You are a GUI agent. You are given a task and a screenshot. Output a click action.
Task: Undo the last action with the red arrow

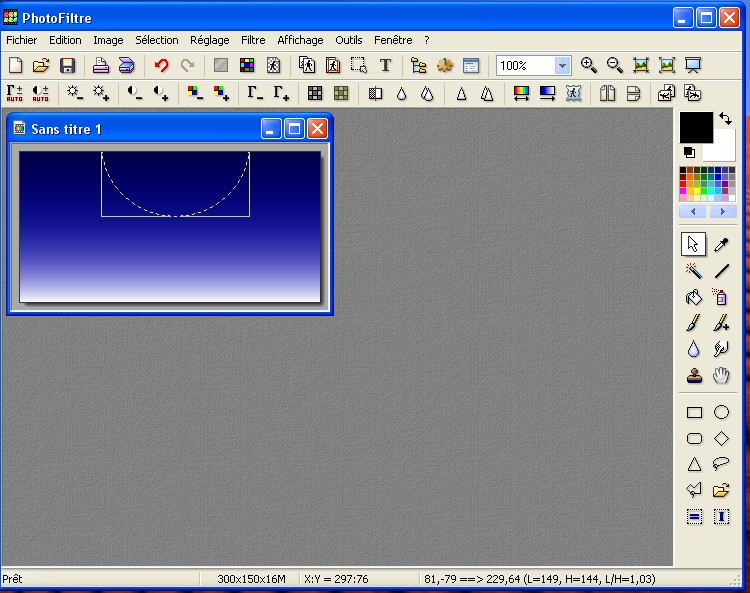(162, 65)
